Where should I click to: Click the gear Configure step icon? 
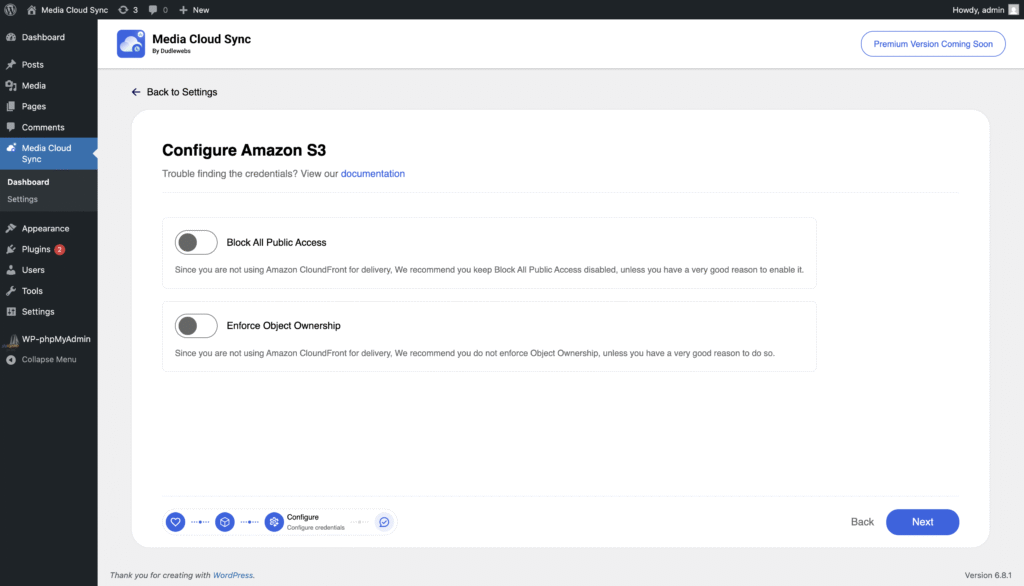(274, 522)
